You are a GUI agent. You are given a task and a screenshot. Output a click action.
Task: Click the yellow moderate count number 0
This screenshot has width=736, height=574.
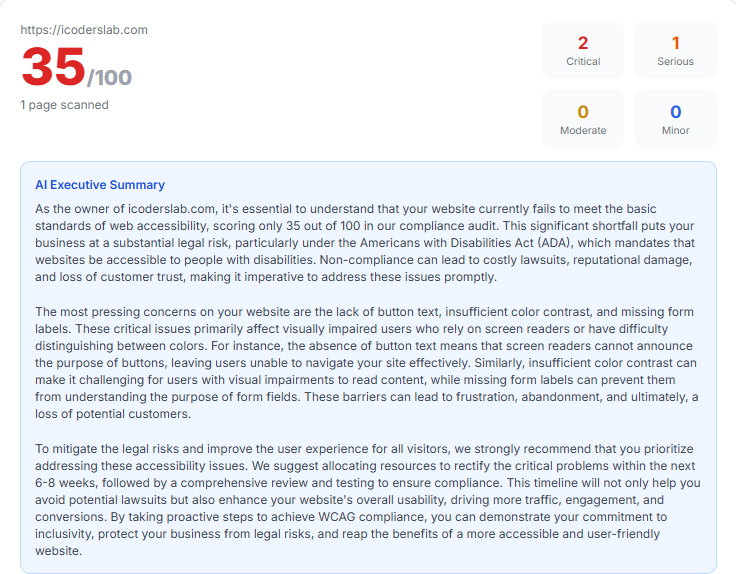click(583, 112)
